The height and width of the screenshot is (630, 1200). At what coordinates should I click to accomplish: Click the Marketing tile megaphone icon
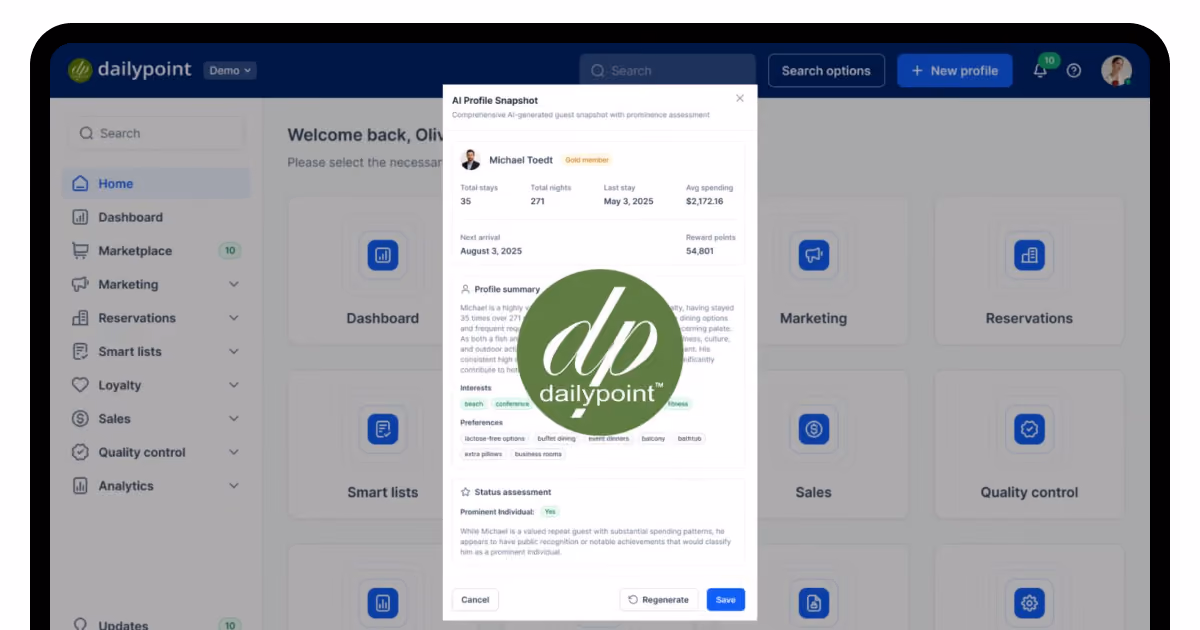(x=814, y=255)
